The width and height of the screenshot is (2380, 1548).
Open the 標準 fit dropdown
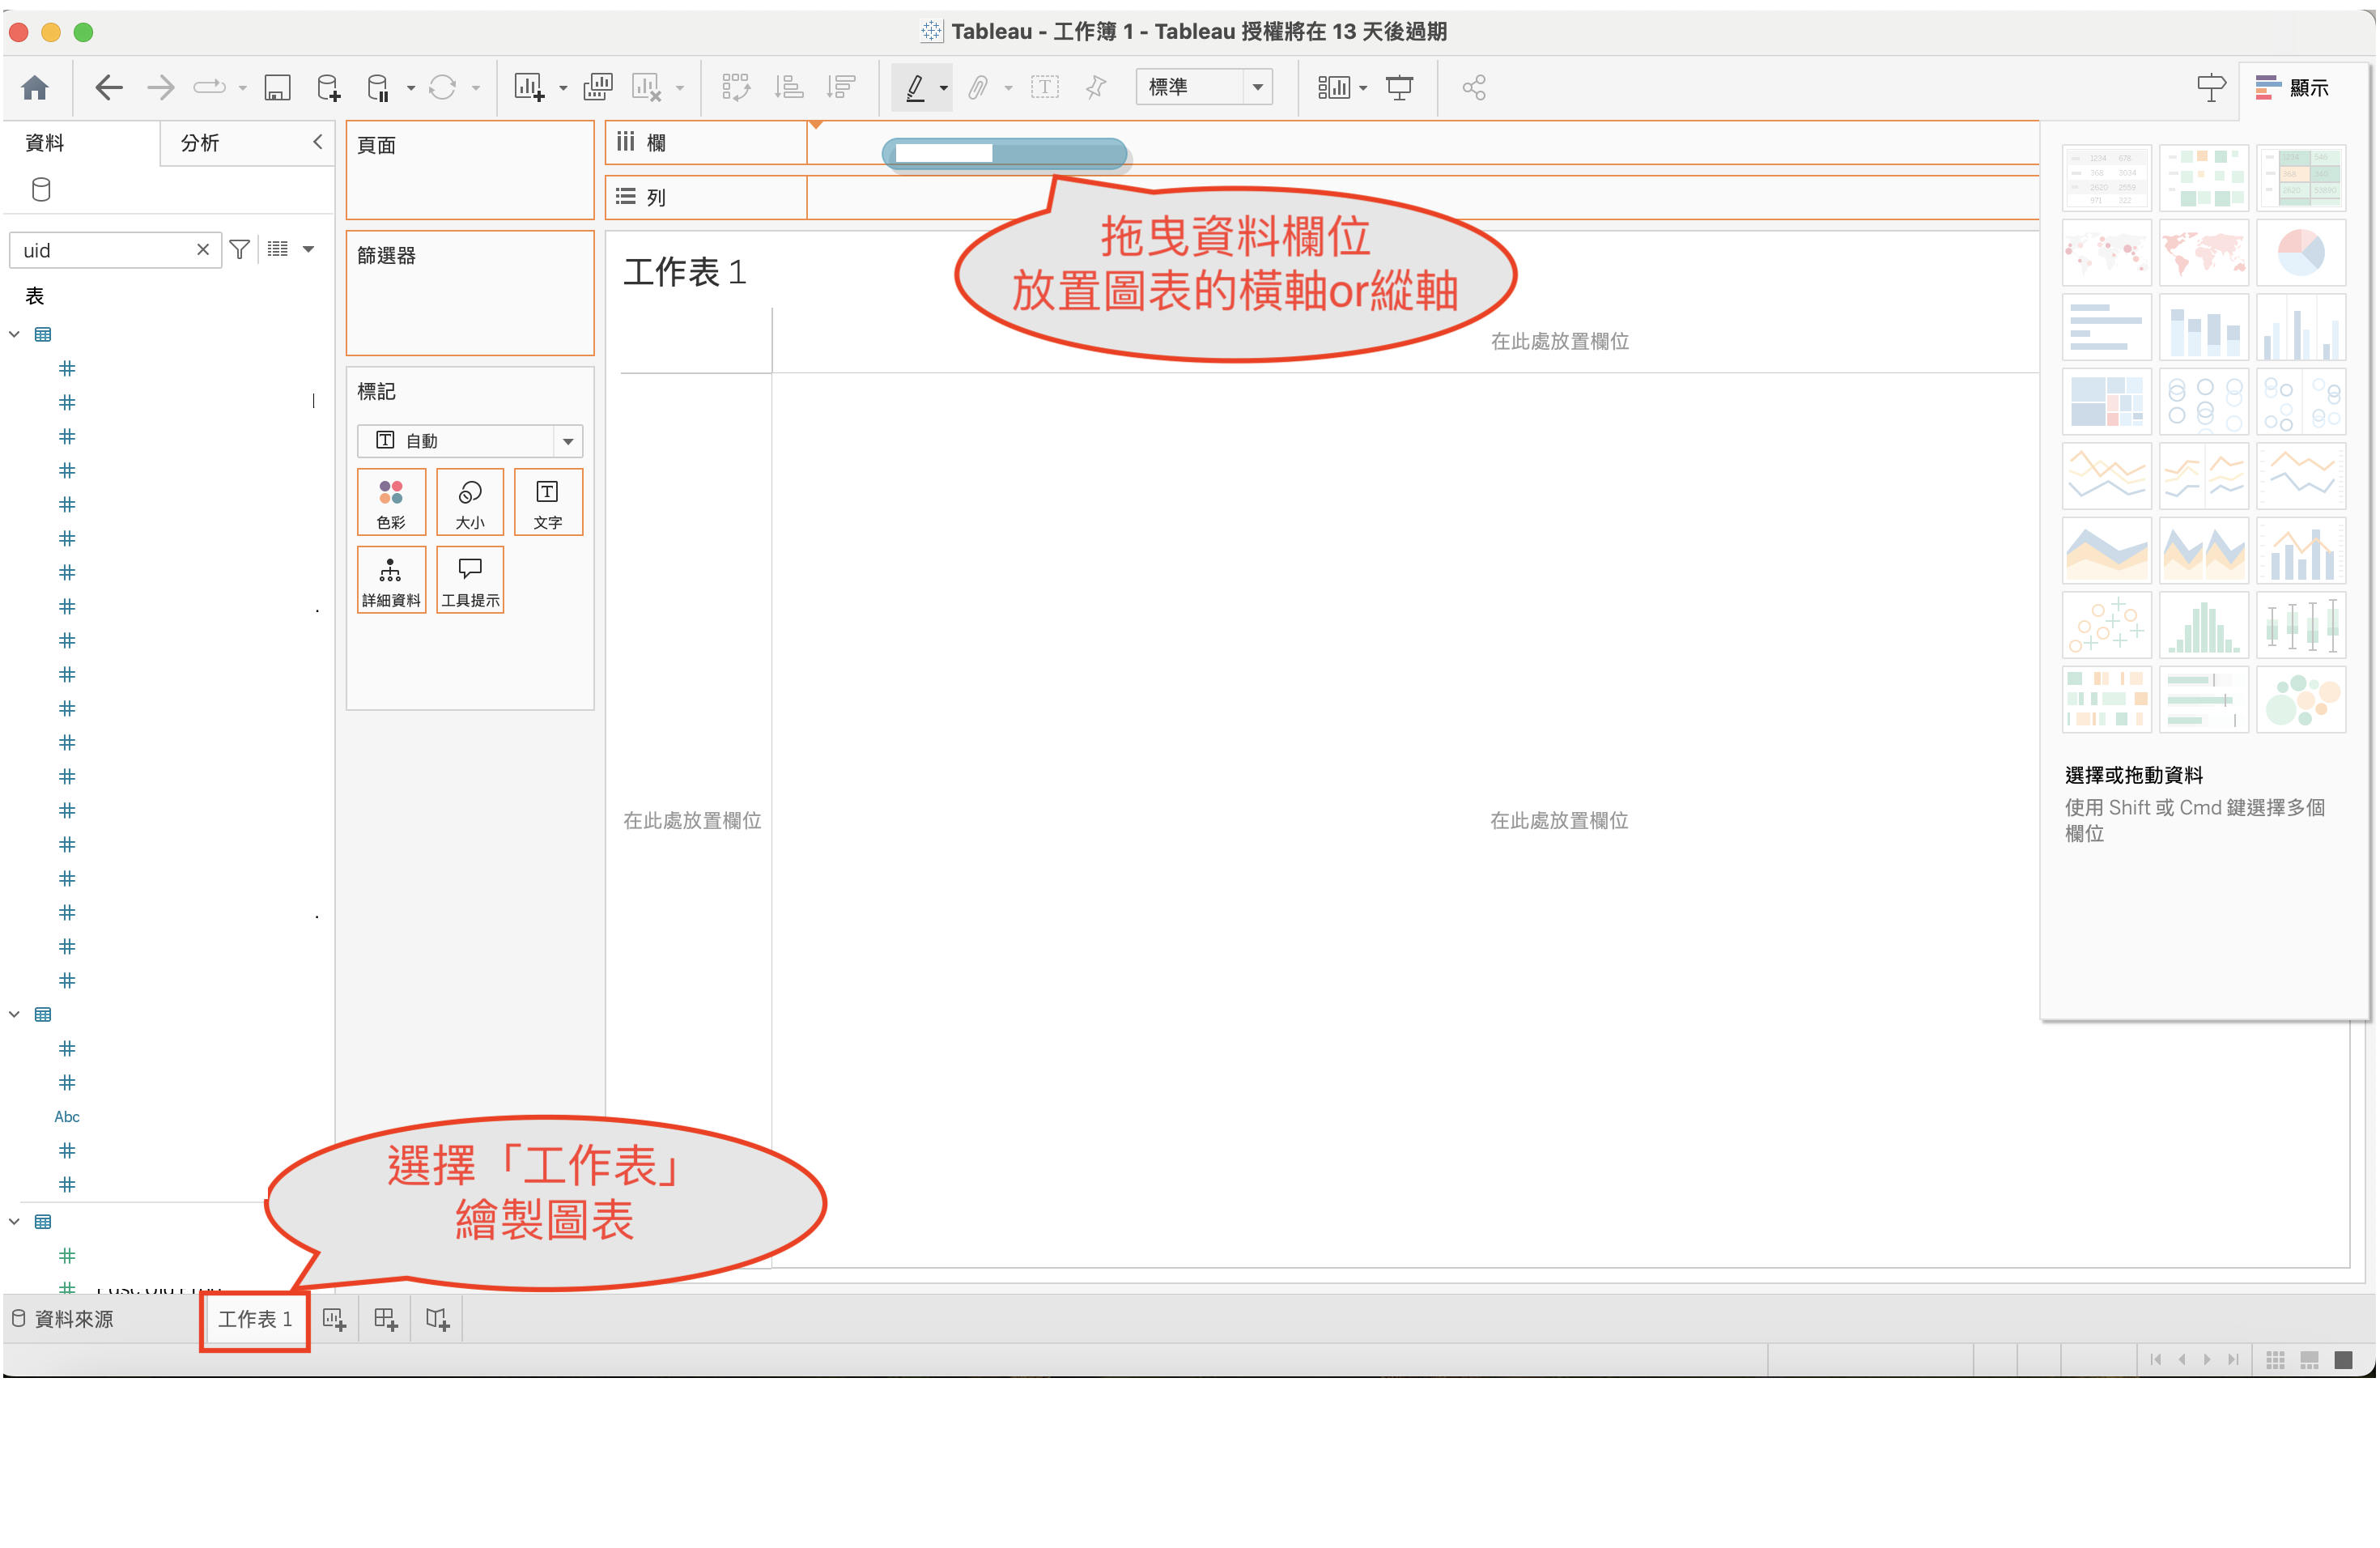click(1204, 87)
